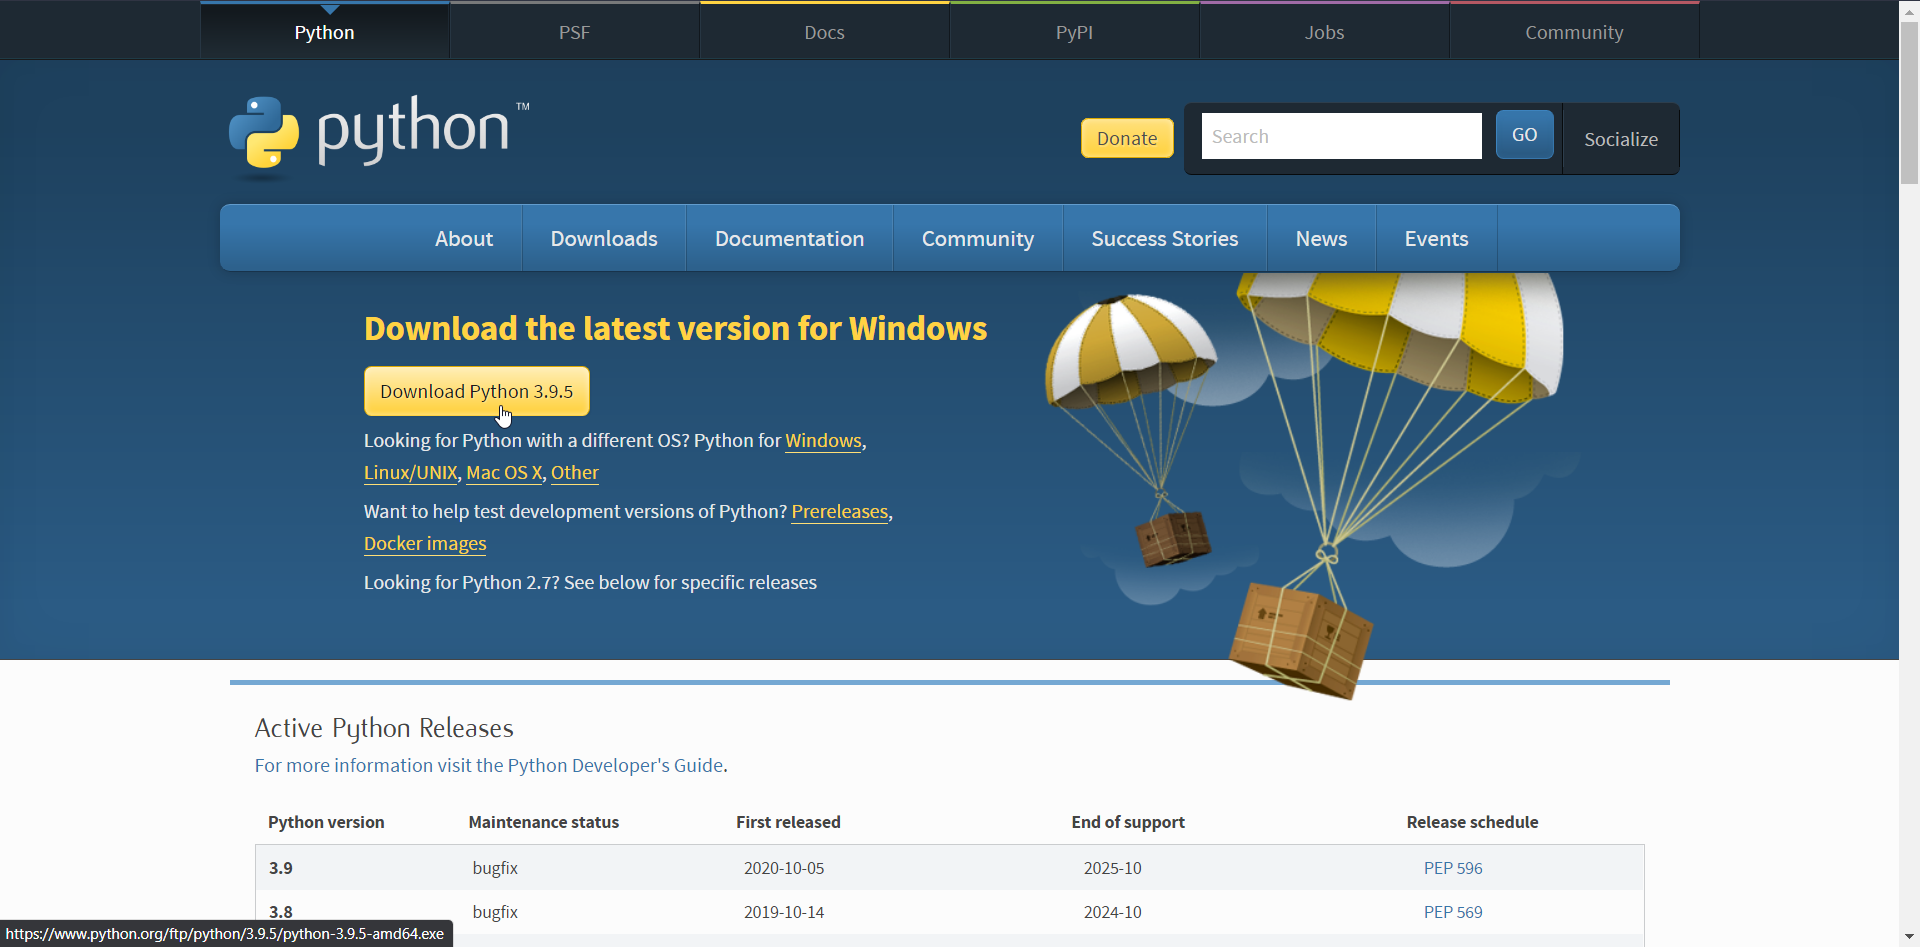Image resolution: width=1920 pixels, height=947 pixels.
Task: Click the "Active Python Releases" heading
Action: click(384, 728)
